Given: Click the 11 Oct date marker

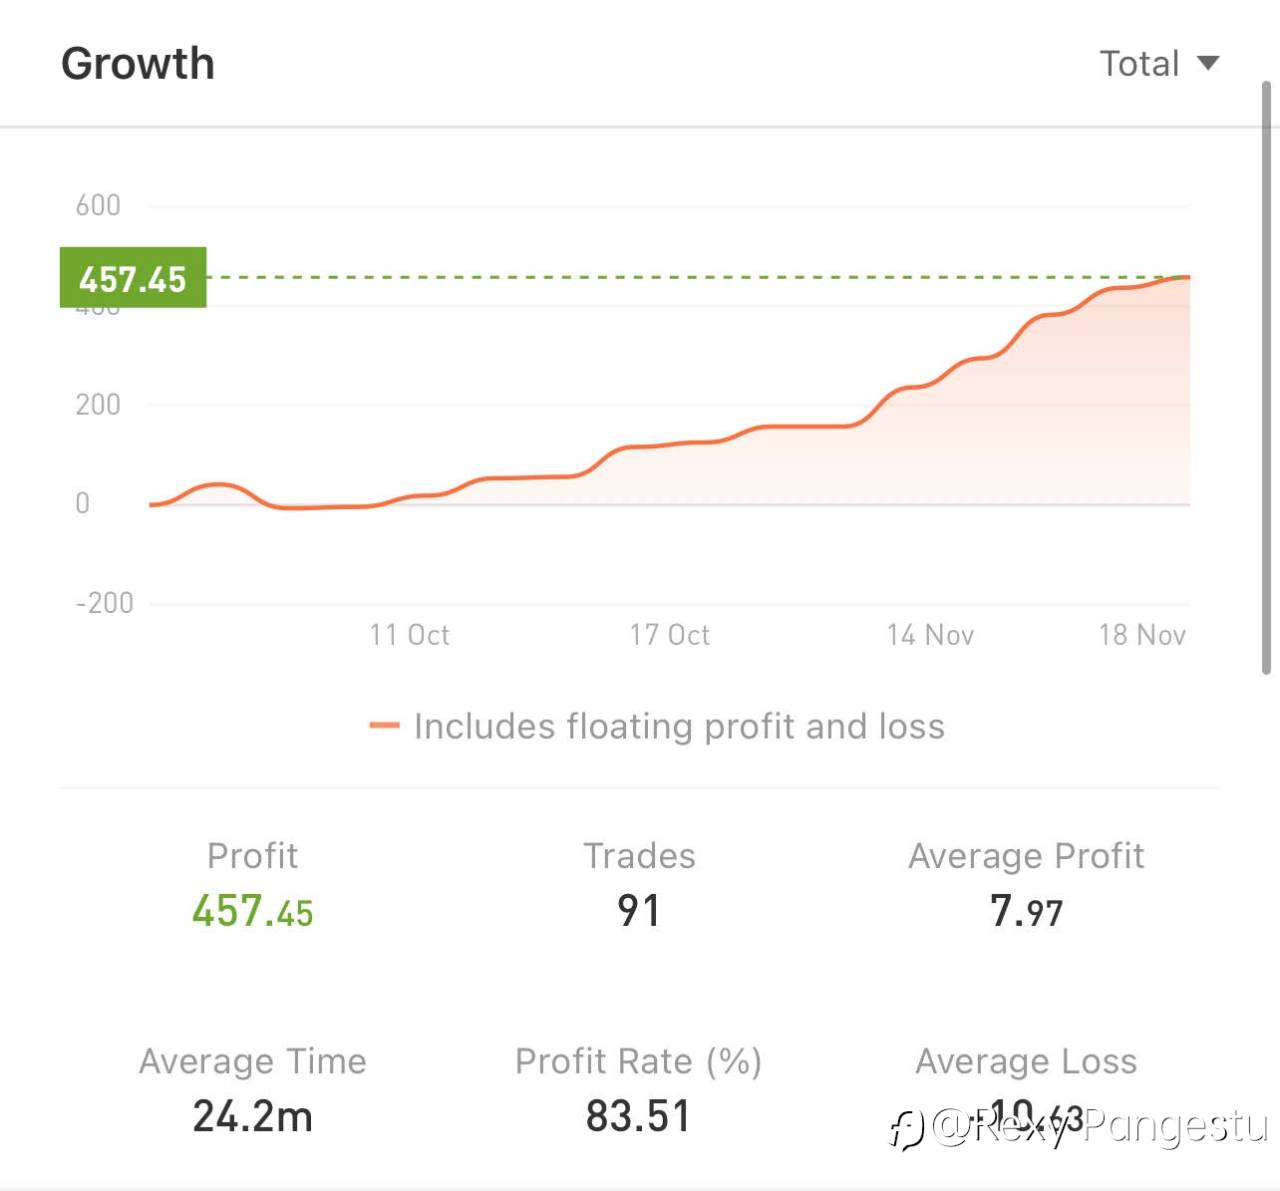Looking at the screenshot, I should [409, 635].
